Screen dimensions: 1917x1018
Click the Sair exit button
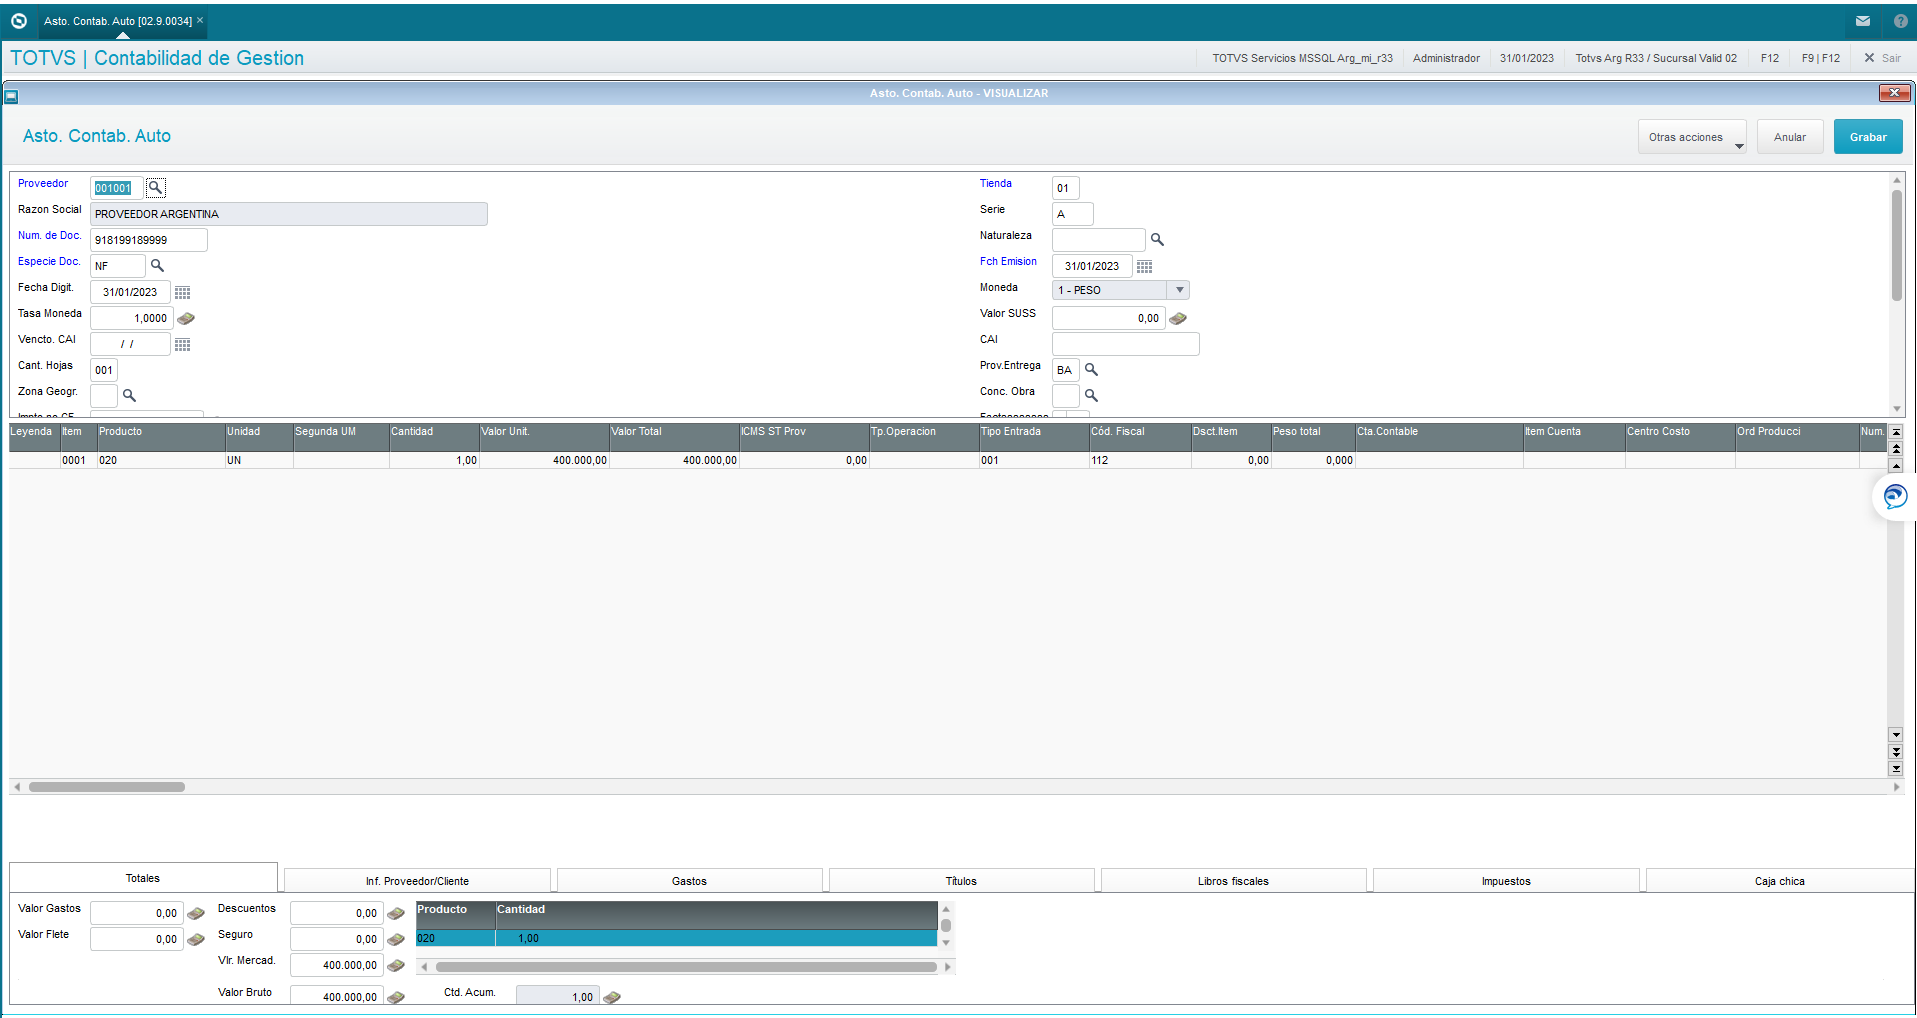[x=1882, y=58]
